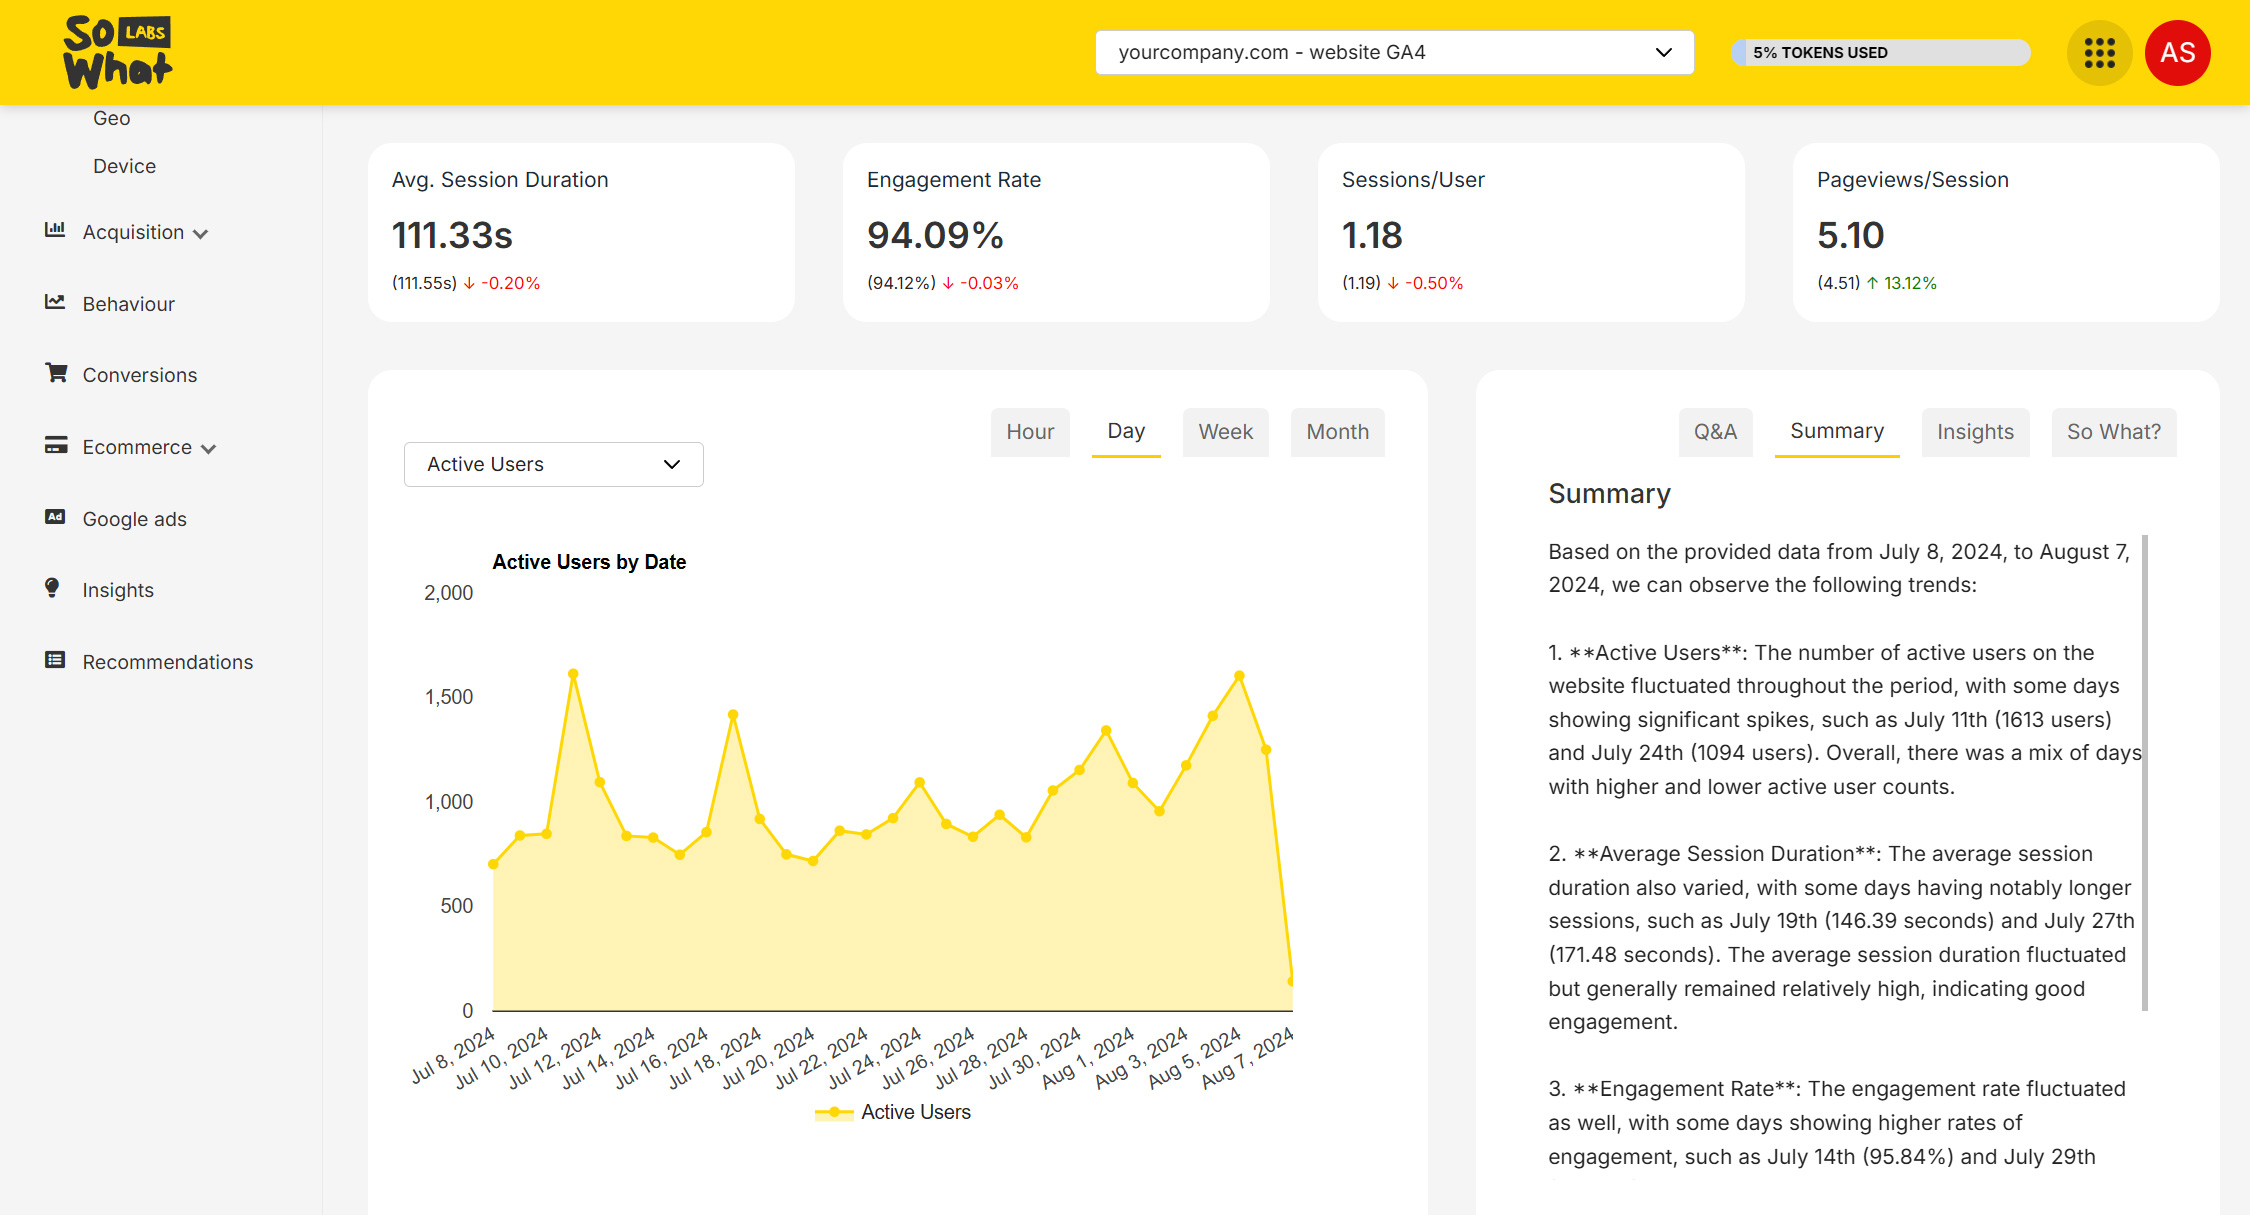2250x1215 pixels.
Task: Click the -0.50% change value
Action: click(x=1434, y=283)
